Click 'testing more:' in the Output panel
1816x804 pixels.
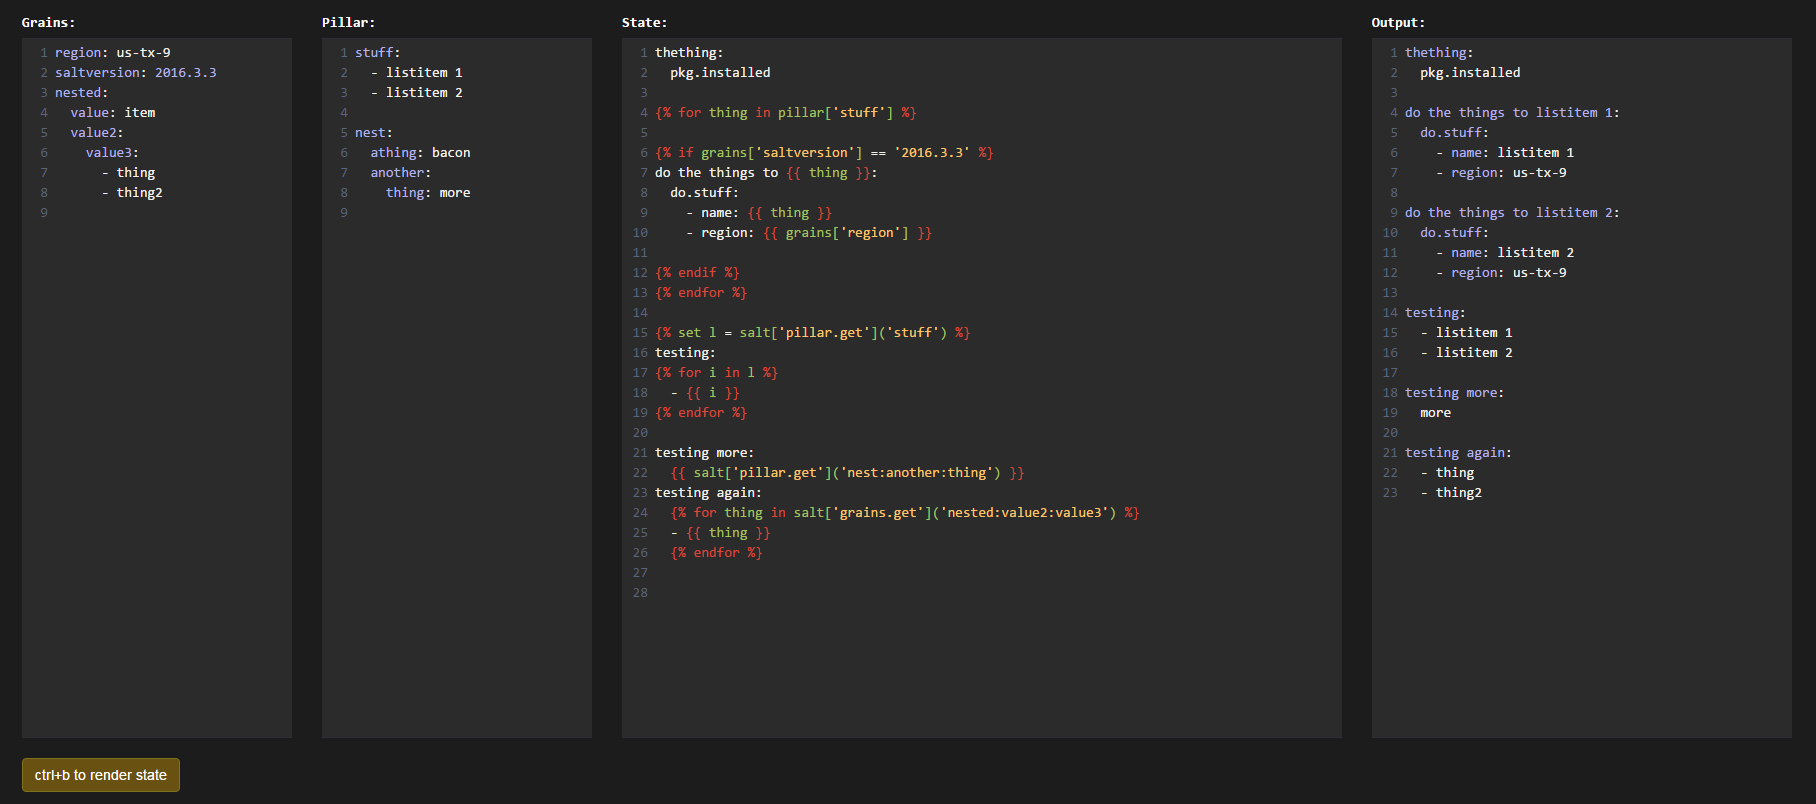point(1455,393)
